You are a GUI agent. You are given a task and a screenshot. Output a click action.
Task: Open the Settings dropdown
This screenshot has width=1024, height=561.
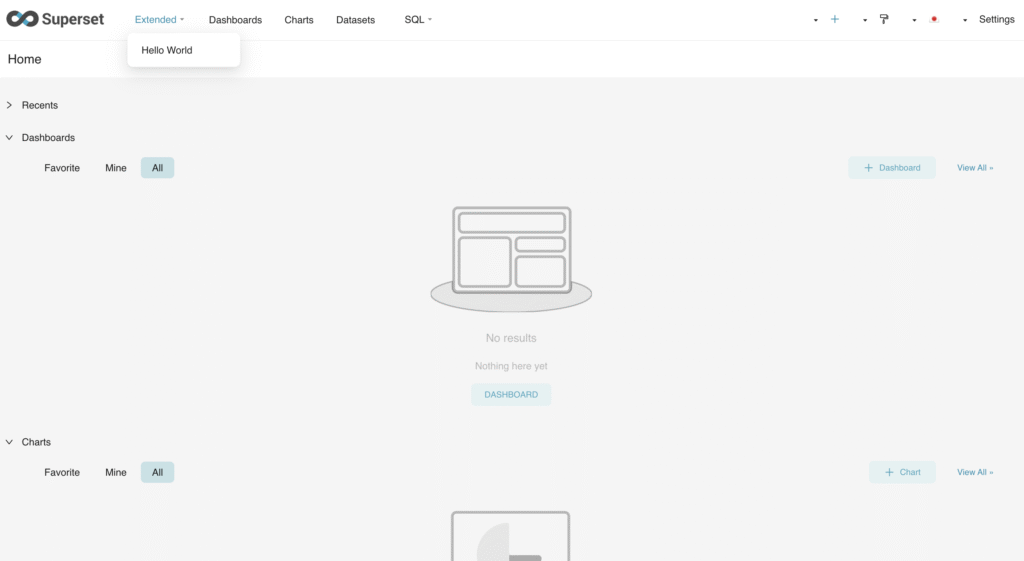pos(995,20)
